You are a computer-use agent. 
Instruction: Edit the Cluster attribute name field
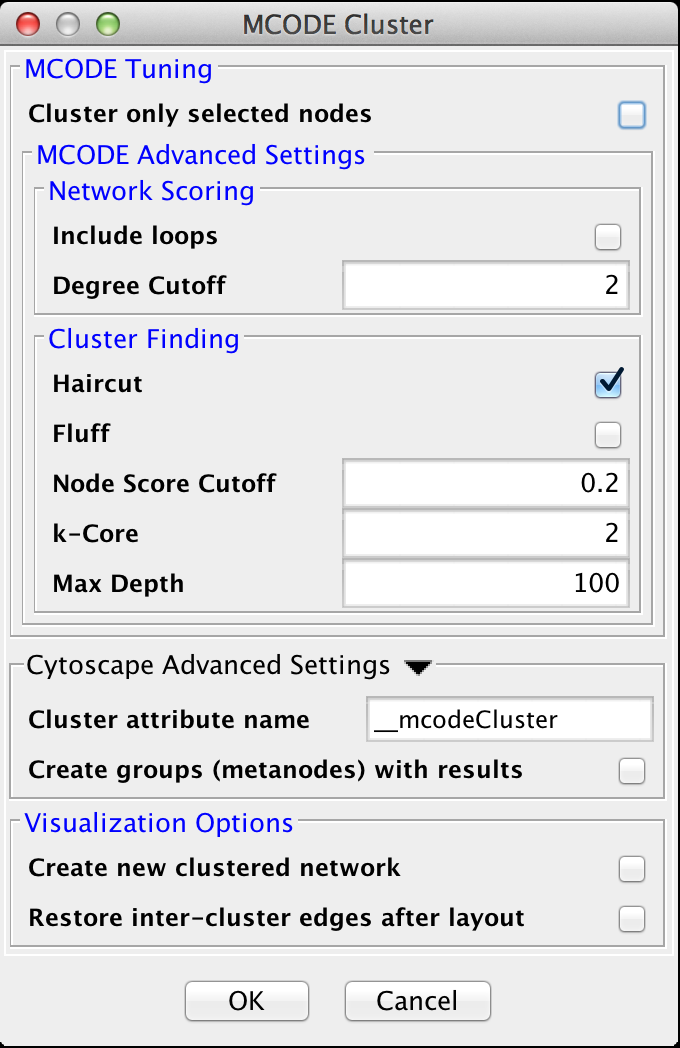(x=510, y=720)
